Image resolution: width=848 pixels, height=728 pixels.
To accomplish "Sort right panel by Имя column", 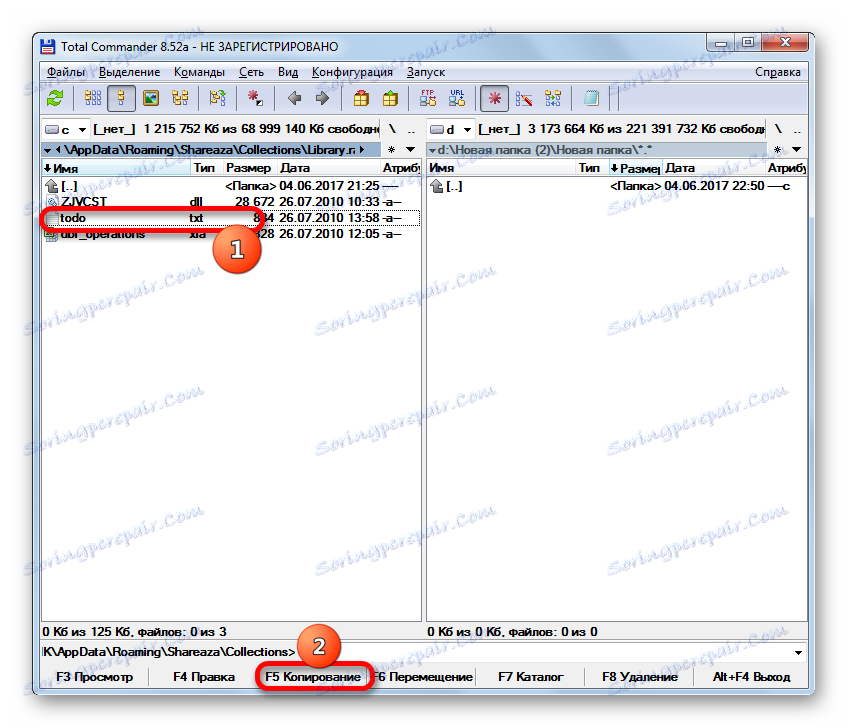I will tap(501, 168).
